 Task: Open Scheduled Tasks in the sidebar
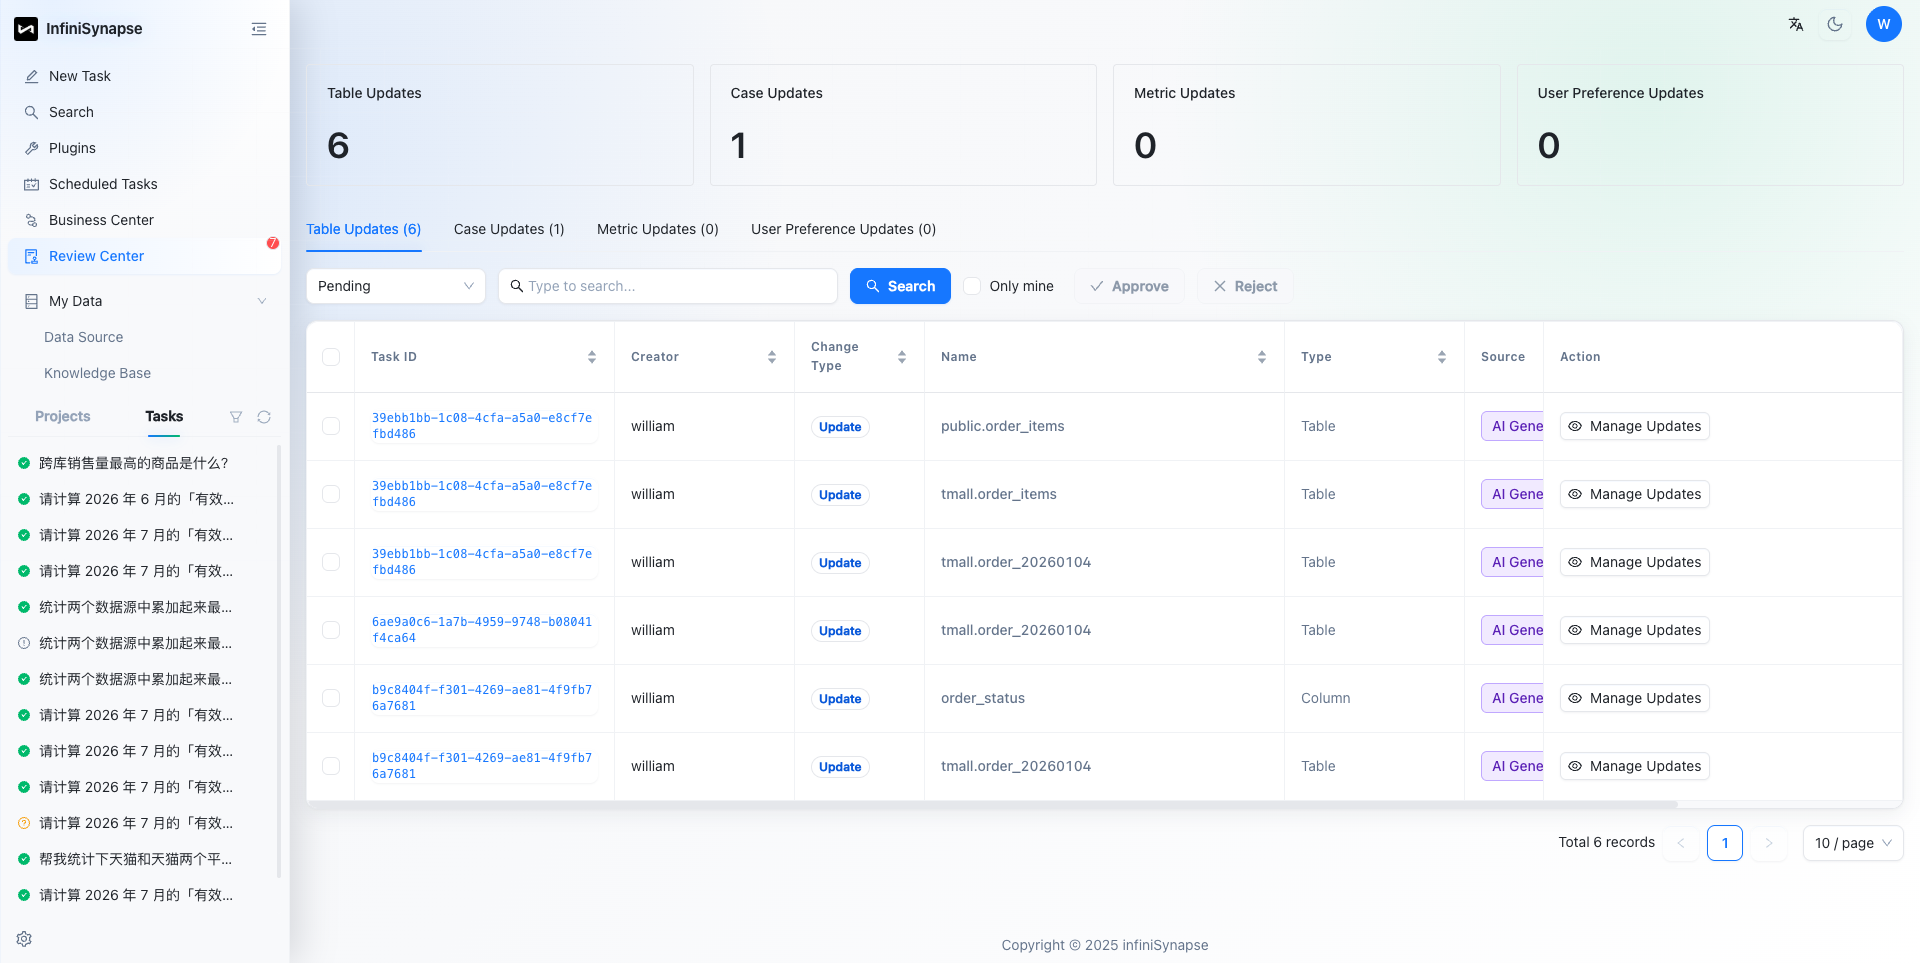tap(144, 184)
